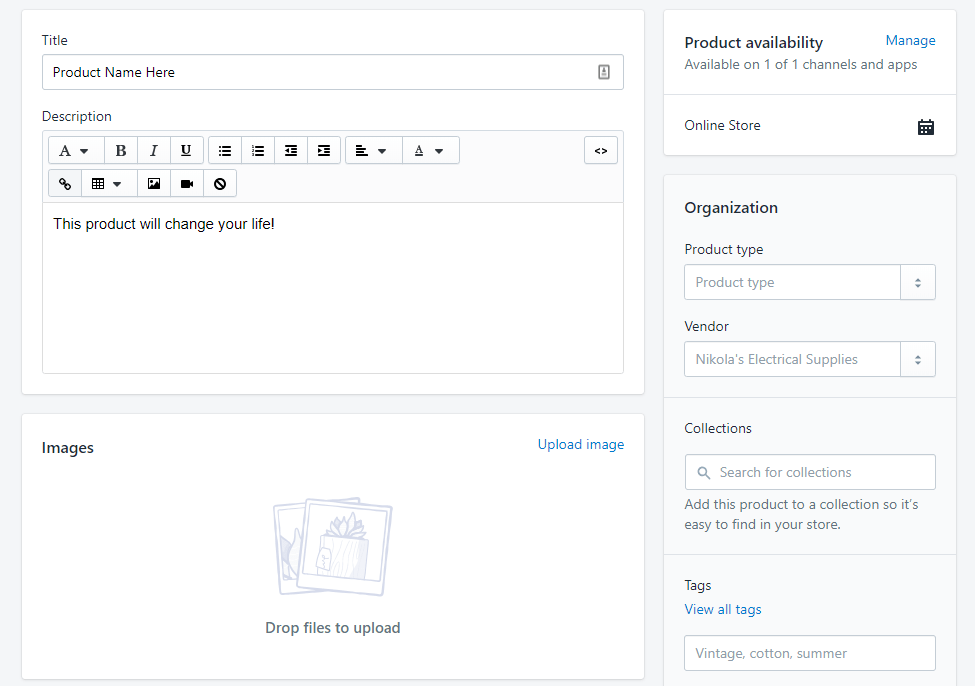975x686 pixels.
Task: Show HTML view with code button
Action: 601,151
